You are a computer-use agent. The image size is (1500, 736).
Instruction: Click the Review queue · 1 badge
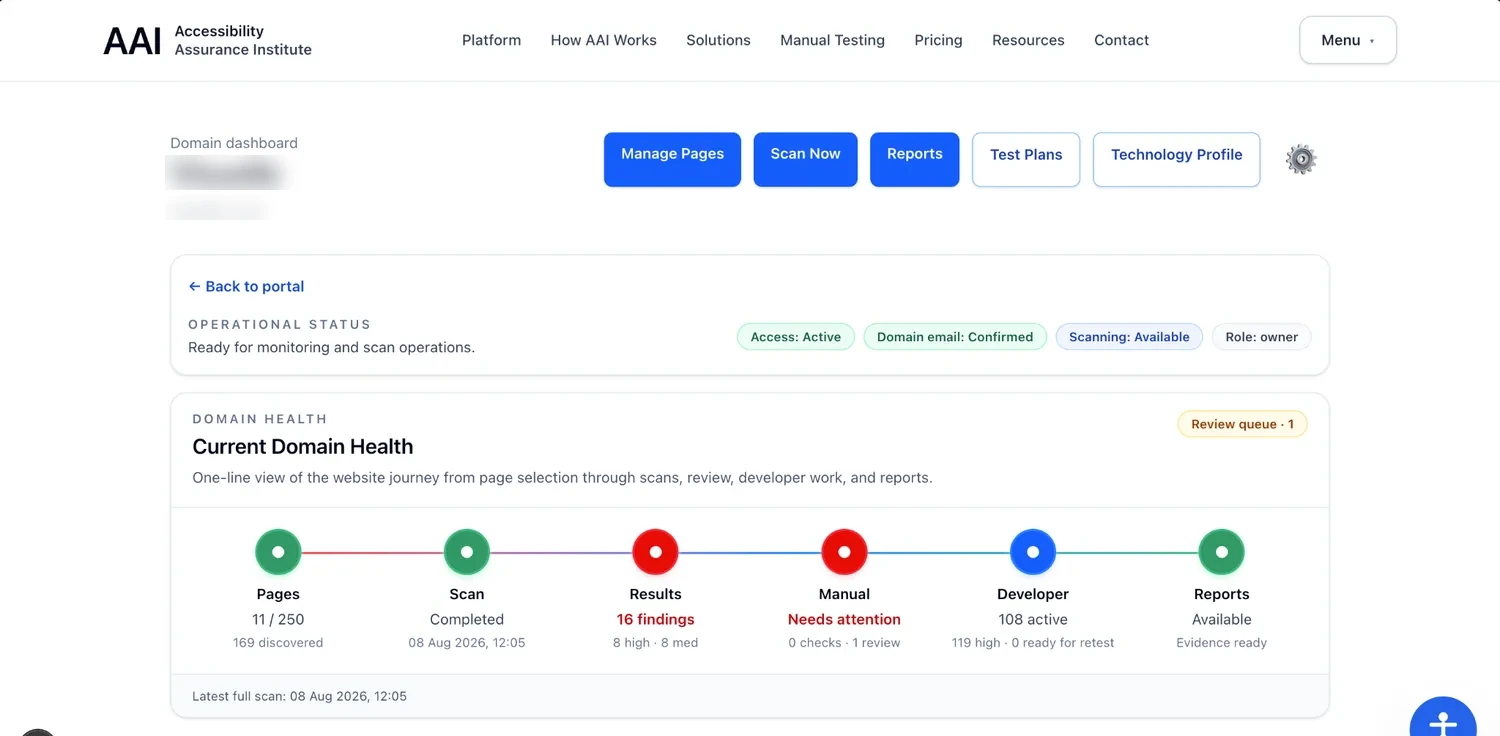tap(1242, 424)
